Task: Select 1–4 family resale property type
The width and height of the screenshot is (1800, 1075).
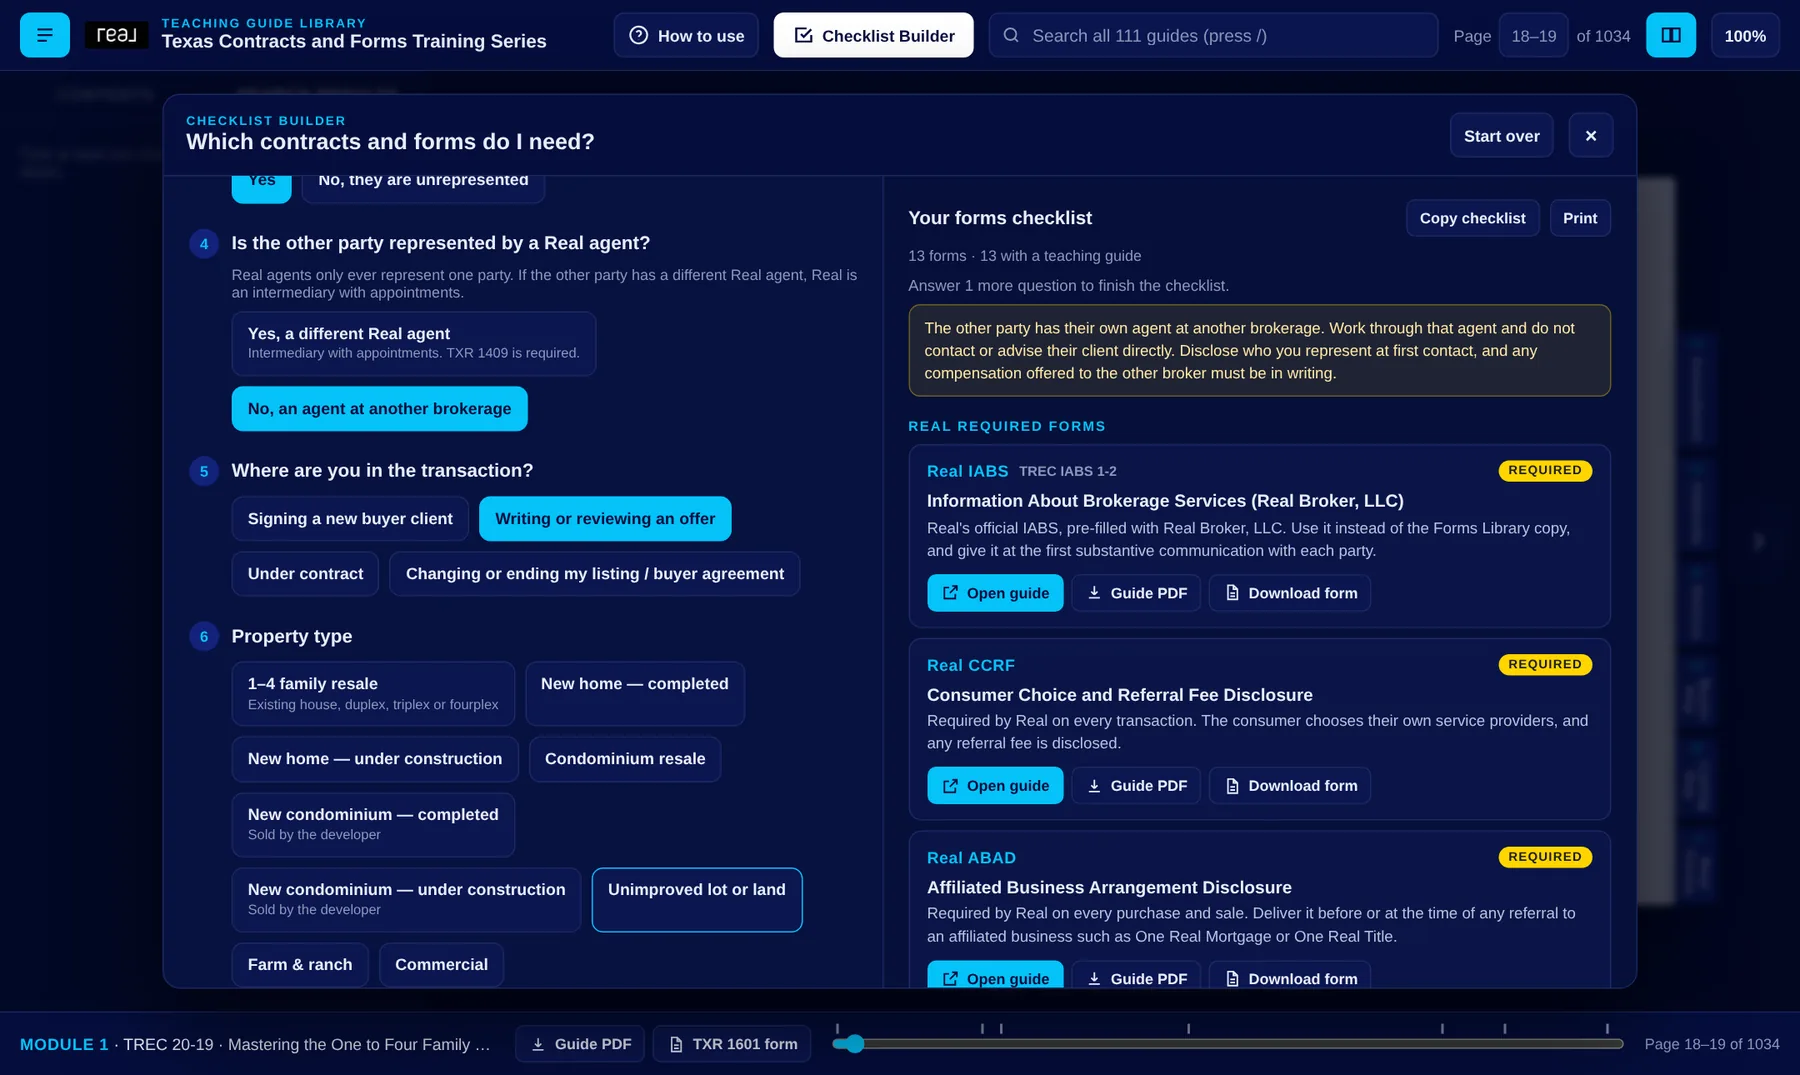Action: pos(373,694)
